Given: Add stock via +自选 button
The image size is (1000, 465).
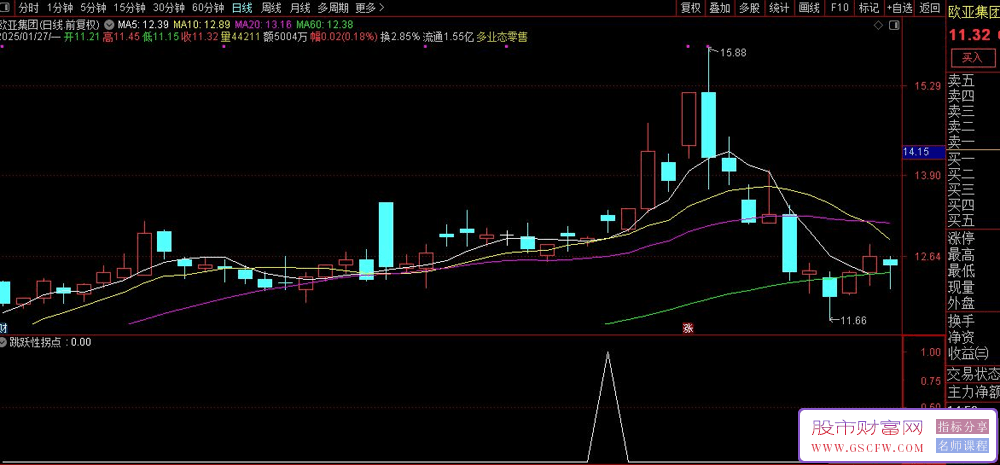Looking at the screenshot, I should tap(899, 8).
